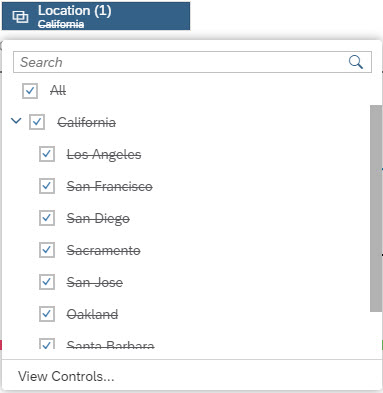Toggle the Santa Barbara checkbox
The height and width of the screenshot is (393, 383).
47,344
